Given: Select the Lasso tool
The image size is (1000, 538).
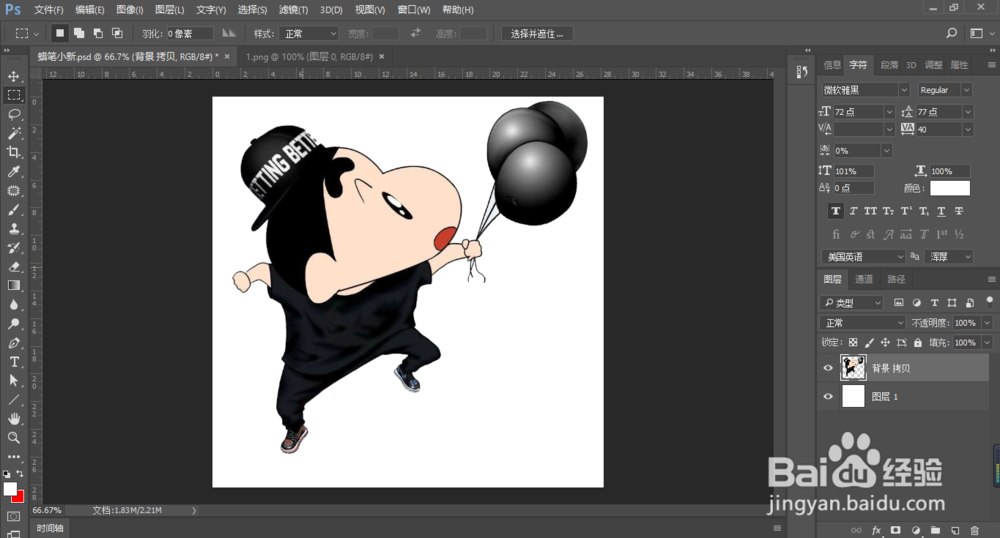Looking at the screenshot, I should tap(13, 115).
